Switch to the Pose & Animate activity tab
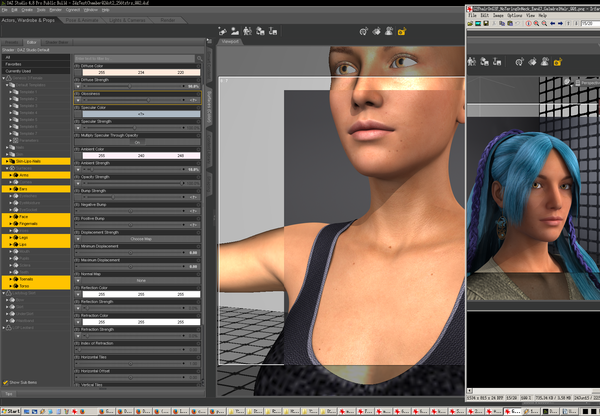This screenshot has height=416, width=600. [x=82, y=20]
